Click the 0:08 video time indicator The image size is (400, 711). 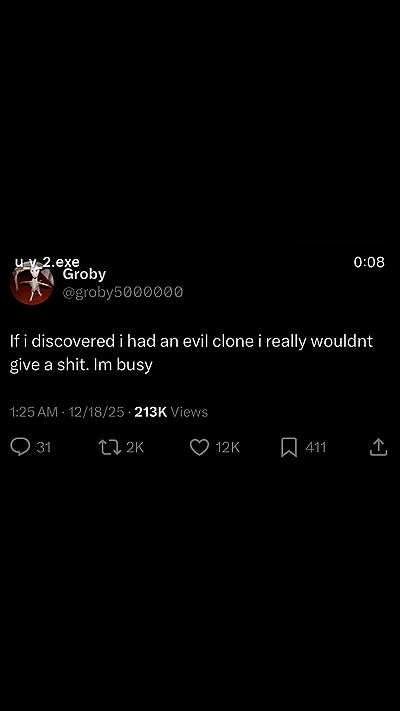click(369, 262)
